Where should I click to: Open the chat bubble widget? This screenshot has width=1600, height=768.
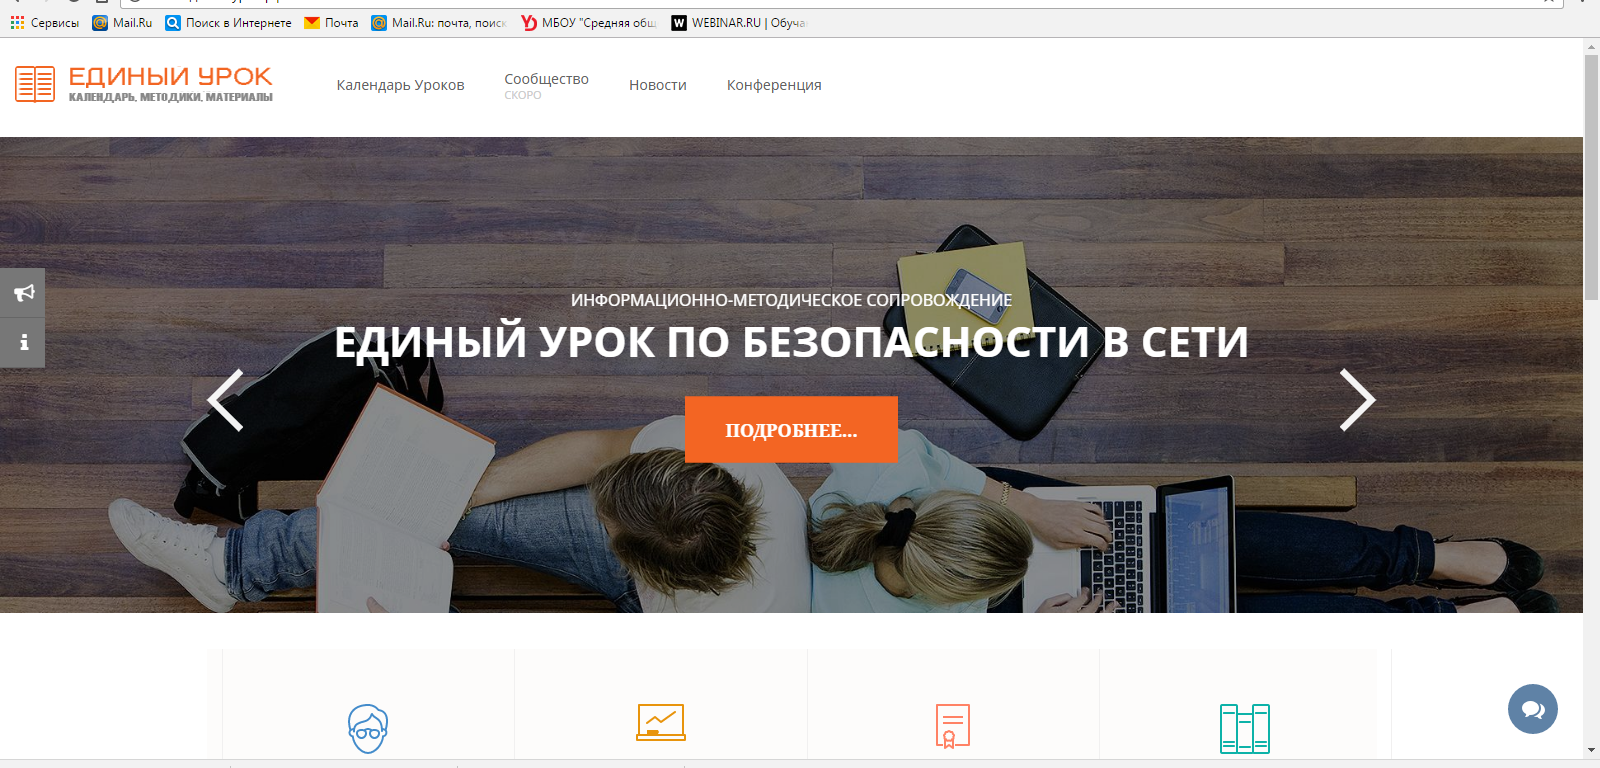pos(1532,709)
